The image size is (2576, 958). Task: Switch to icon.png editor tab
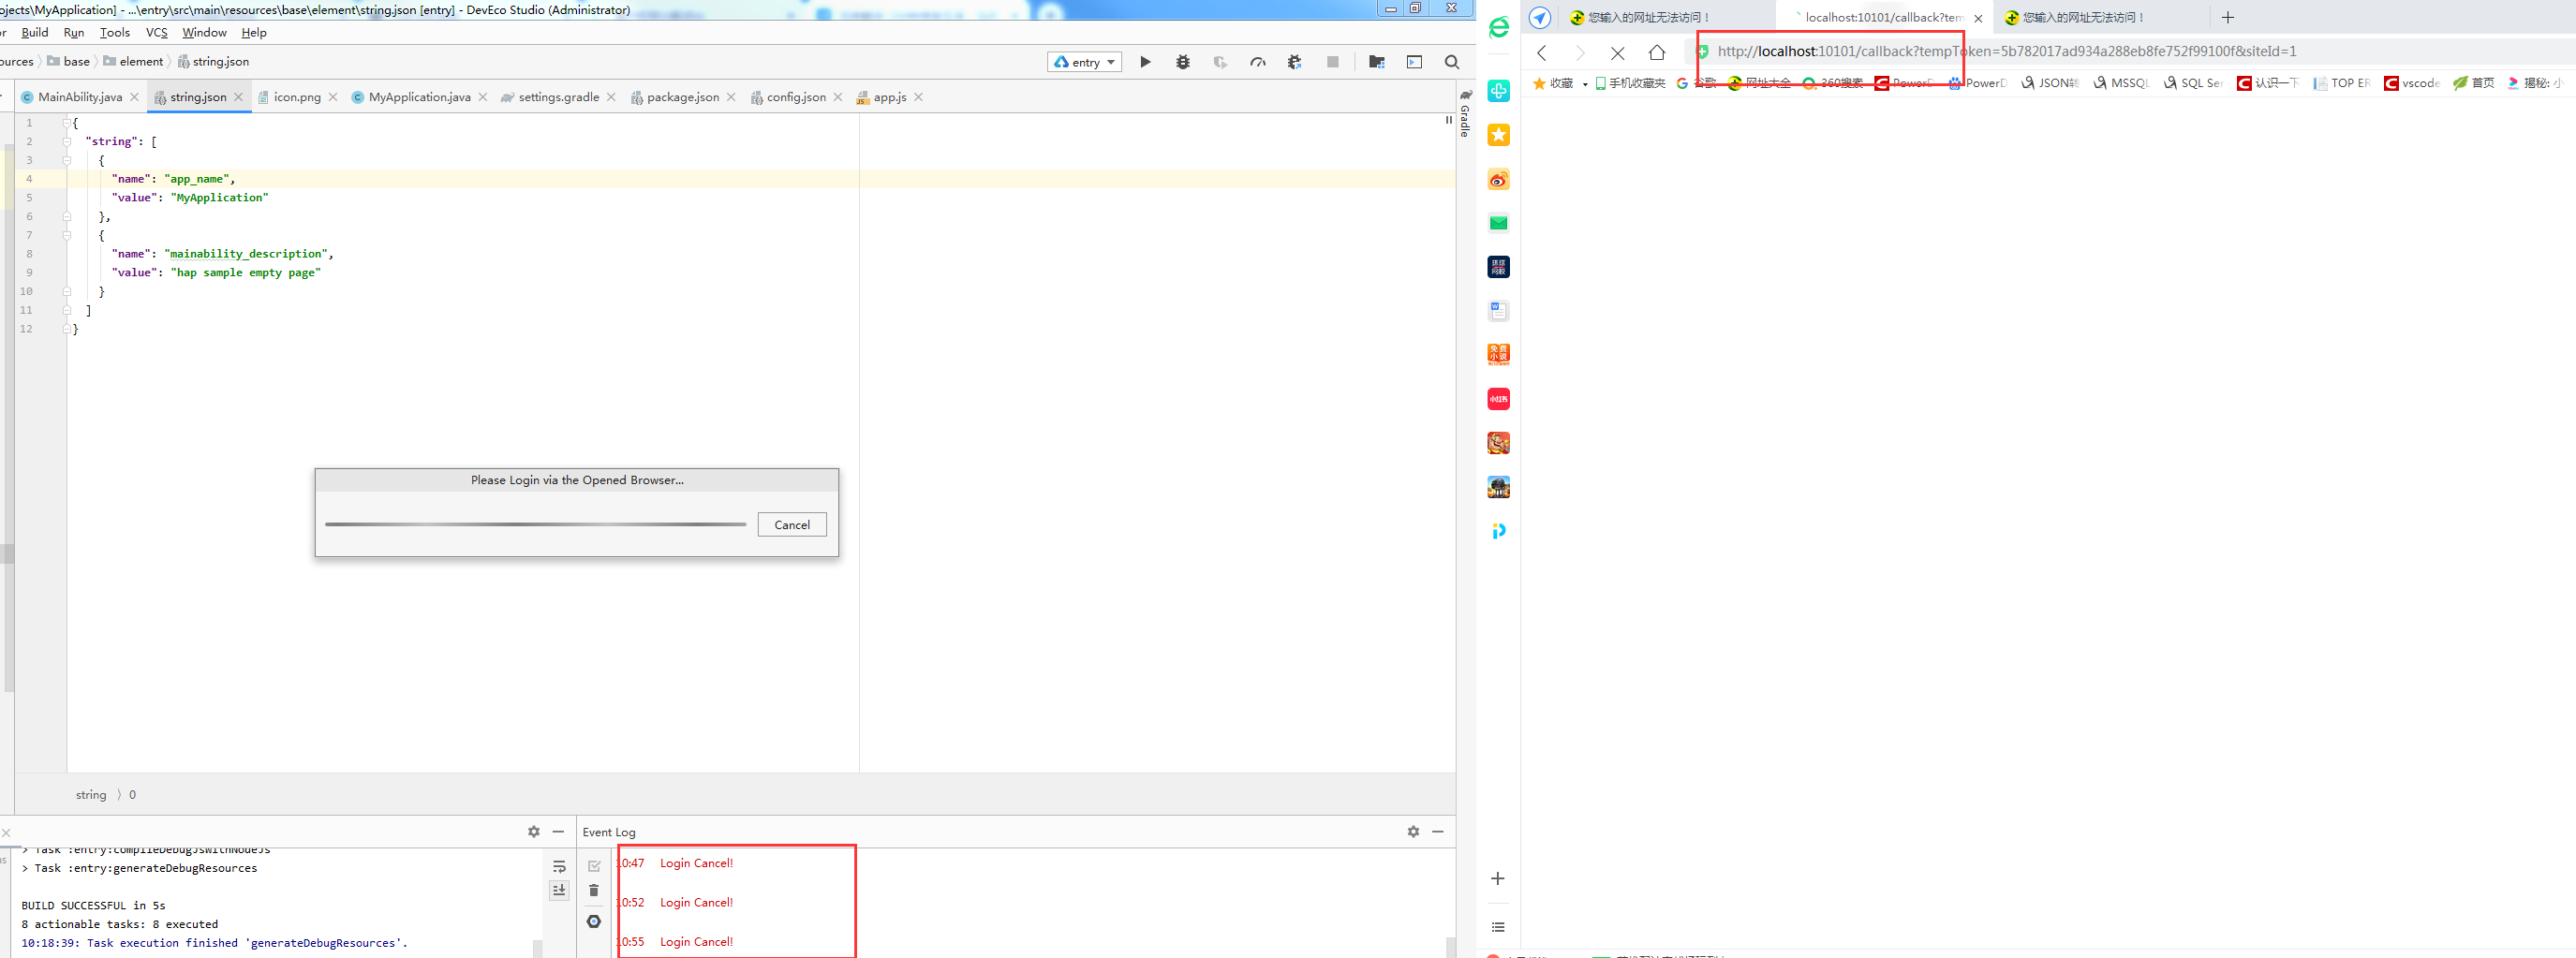[297, 97]
